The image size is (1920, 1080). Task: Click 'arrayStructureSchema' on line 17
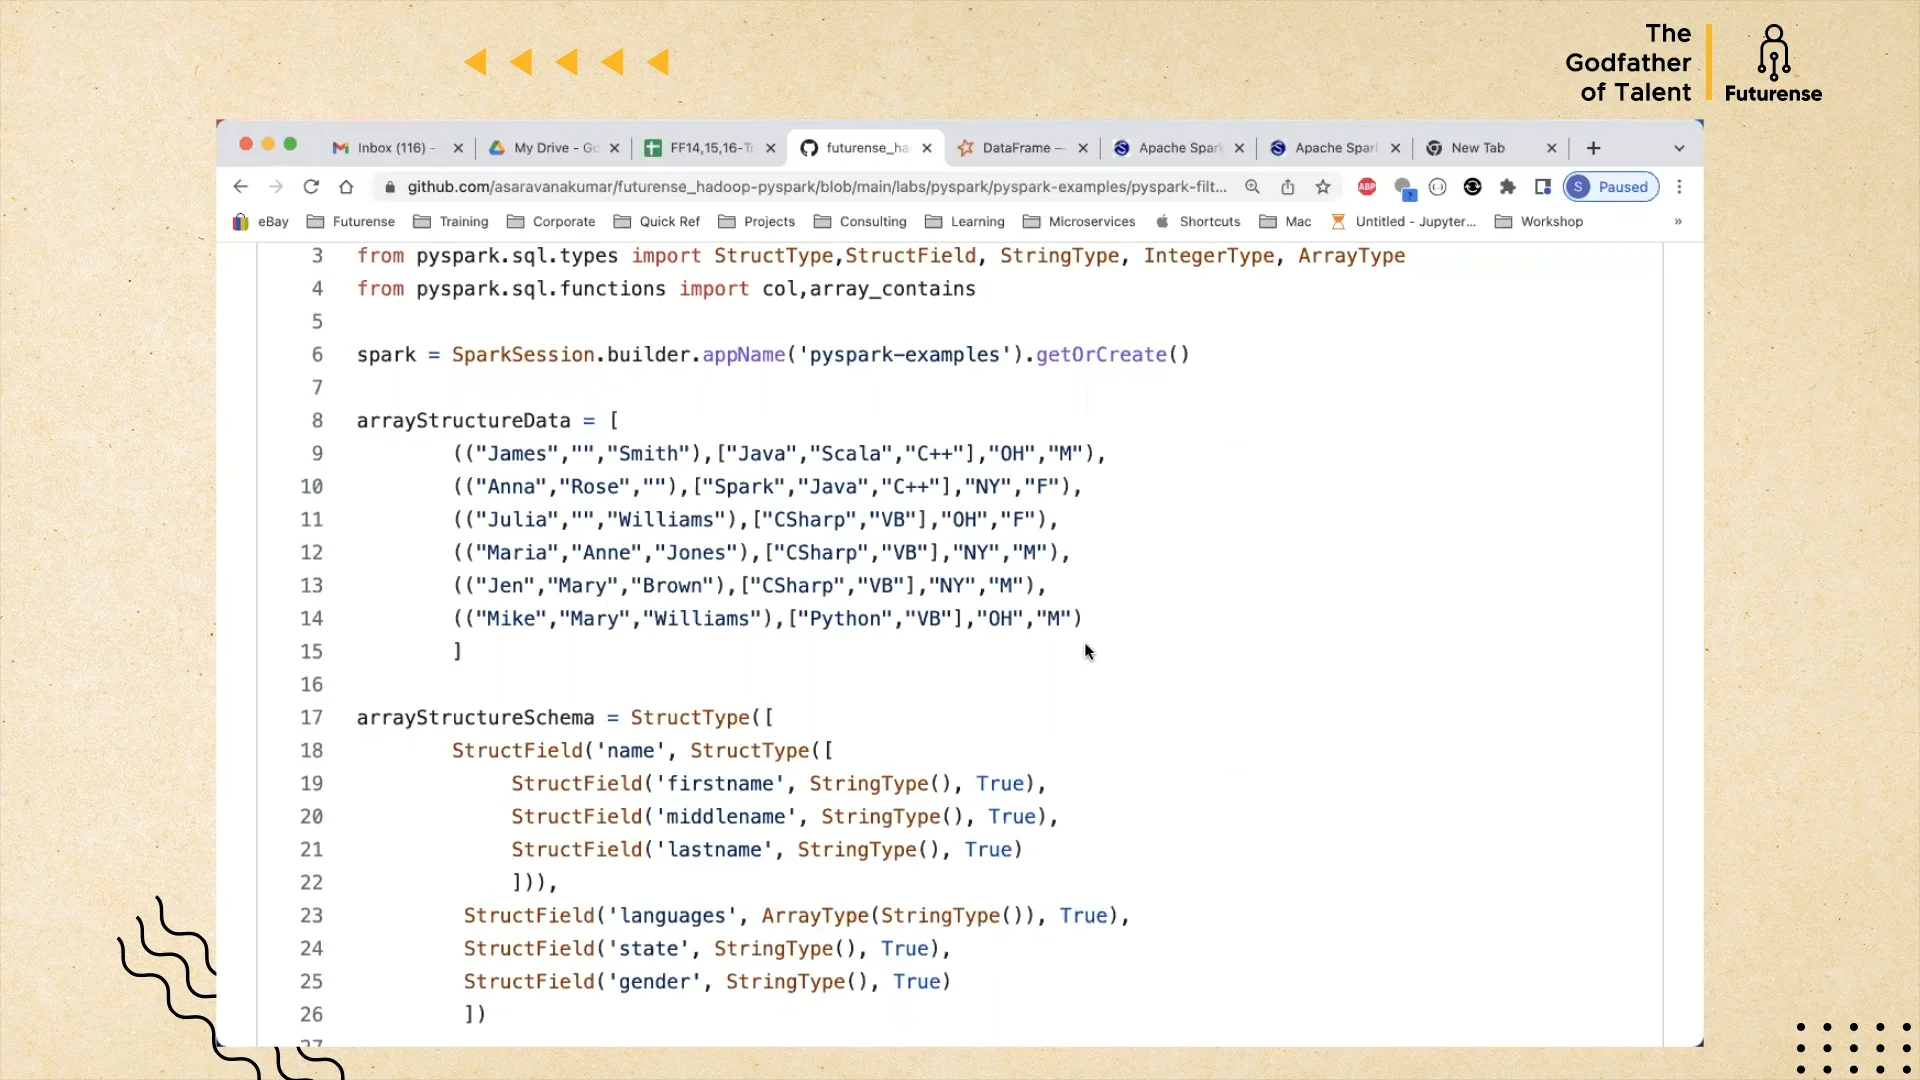click(x=475, y=718)
